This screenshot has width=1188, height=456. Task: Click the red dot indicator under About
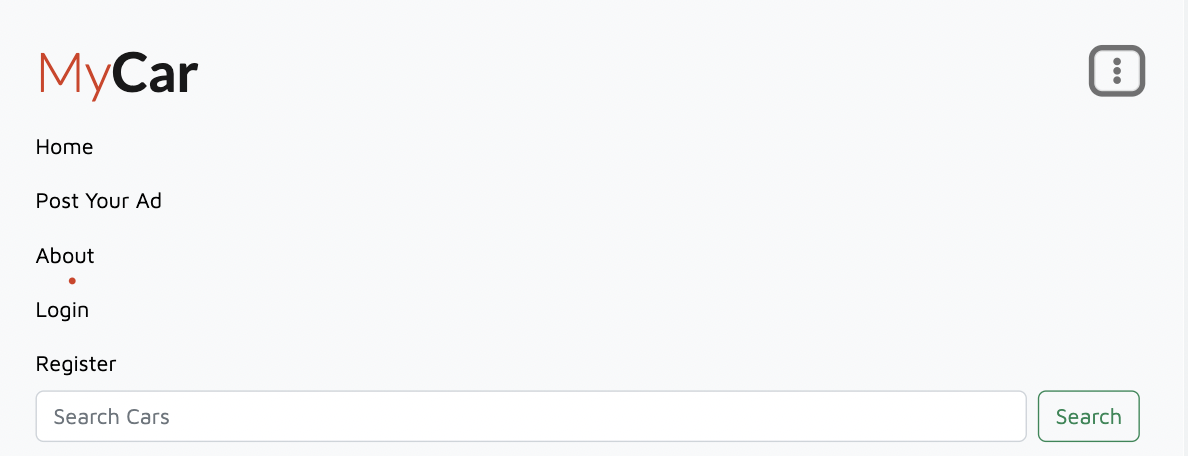[72, 281]
